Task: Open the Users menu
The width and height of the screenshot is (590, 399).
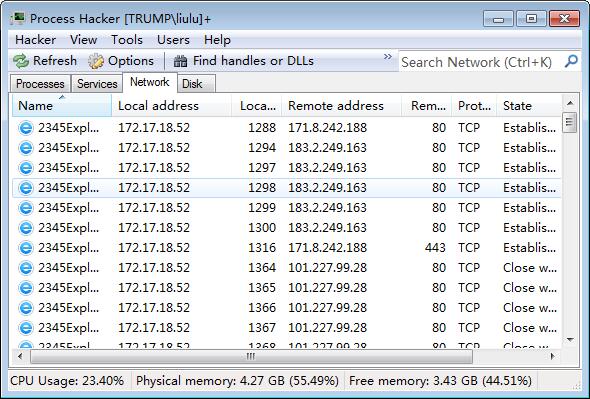Action: point(173,40)
